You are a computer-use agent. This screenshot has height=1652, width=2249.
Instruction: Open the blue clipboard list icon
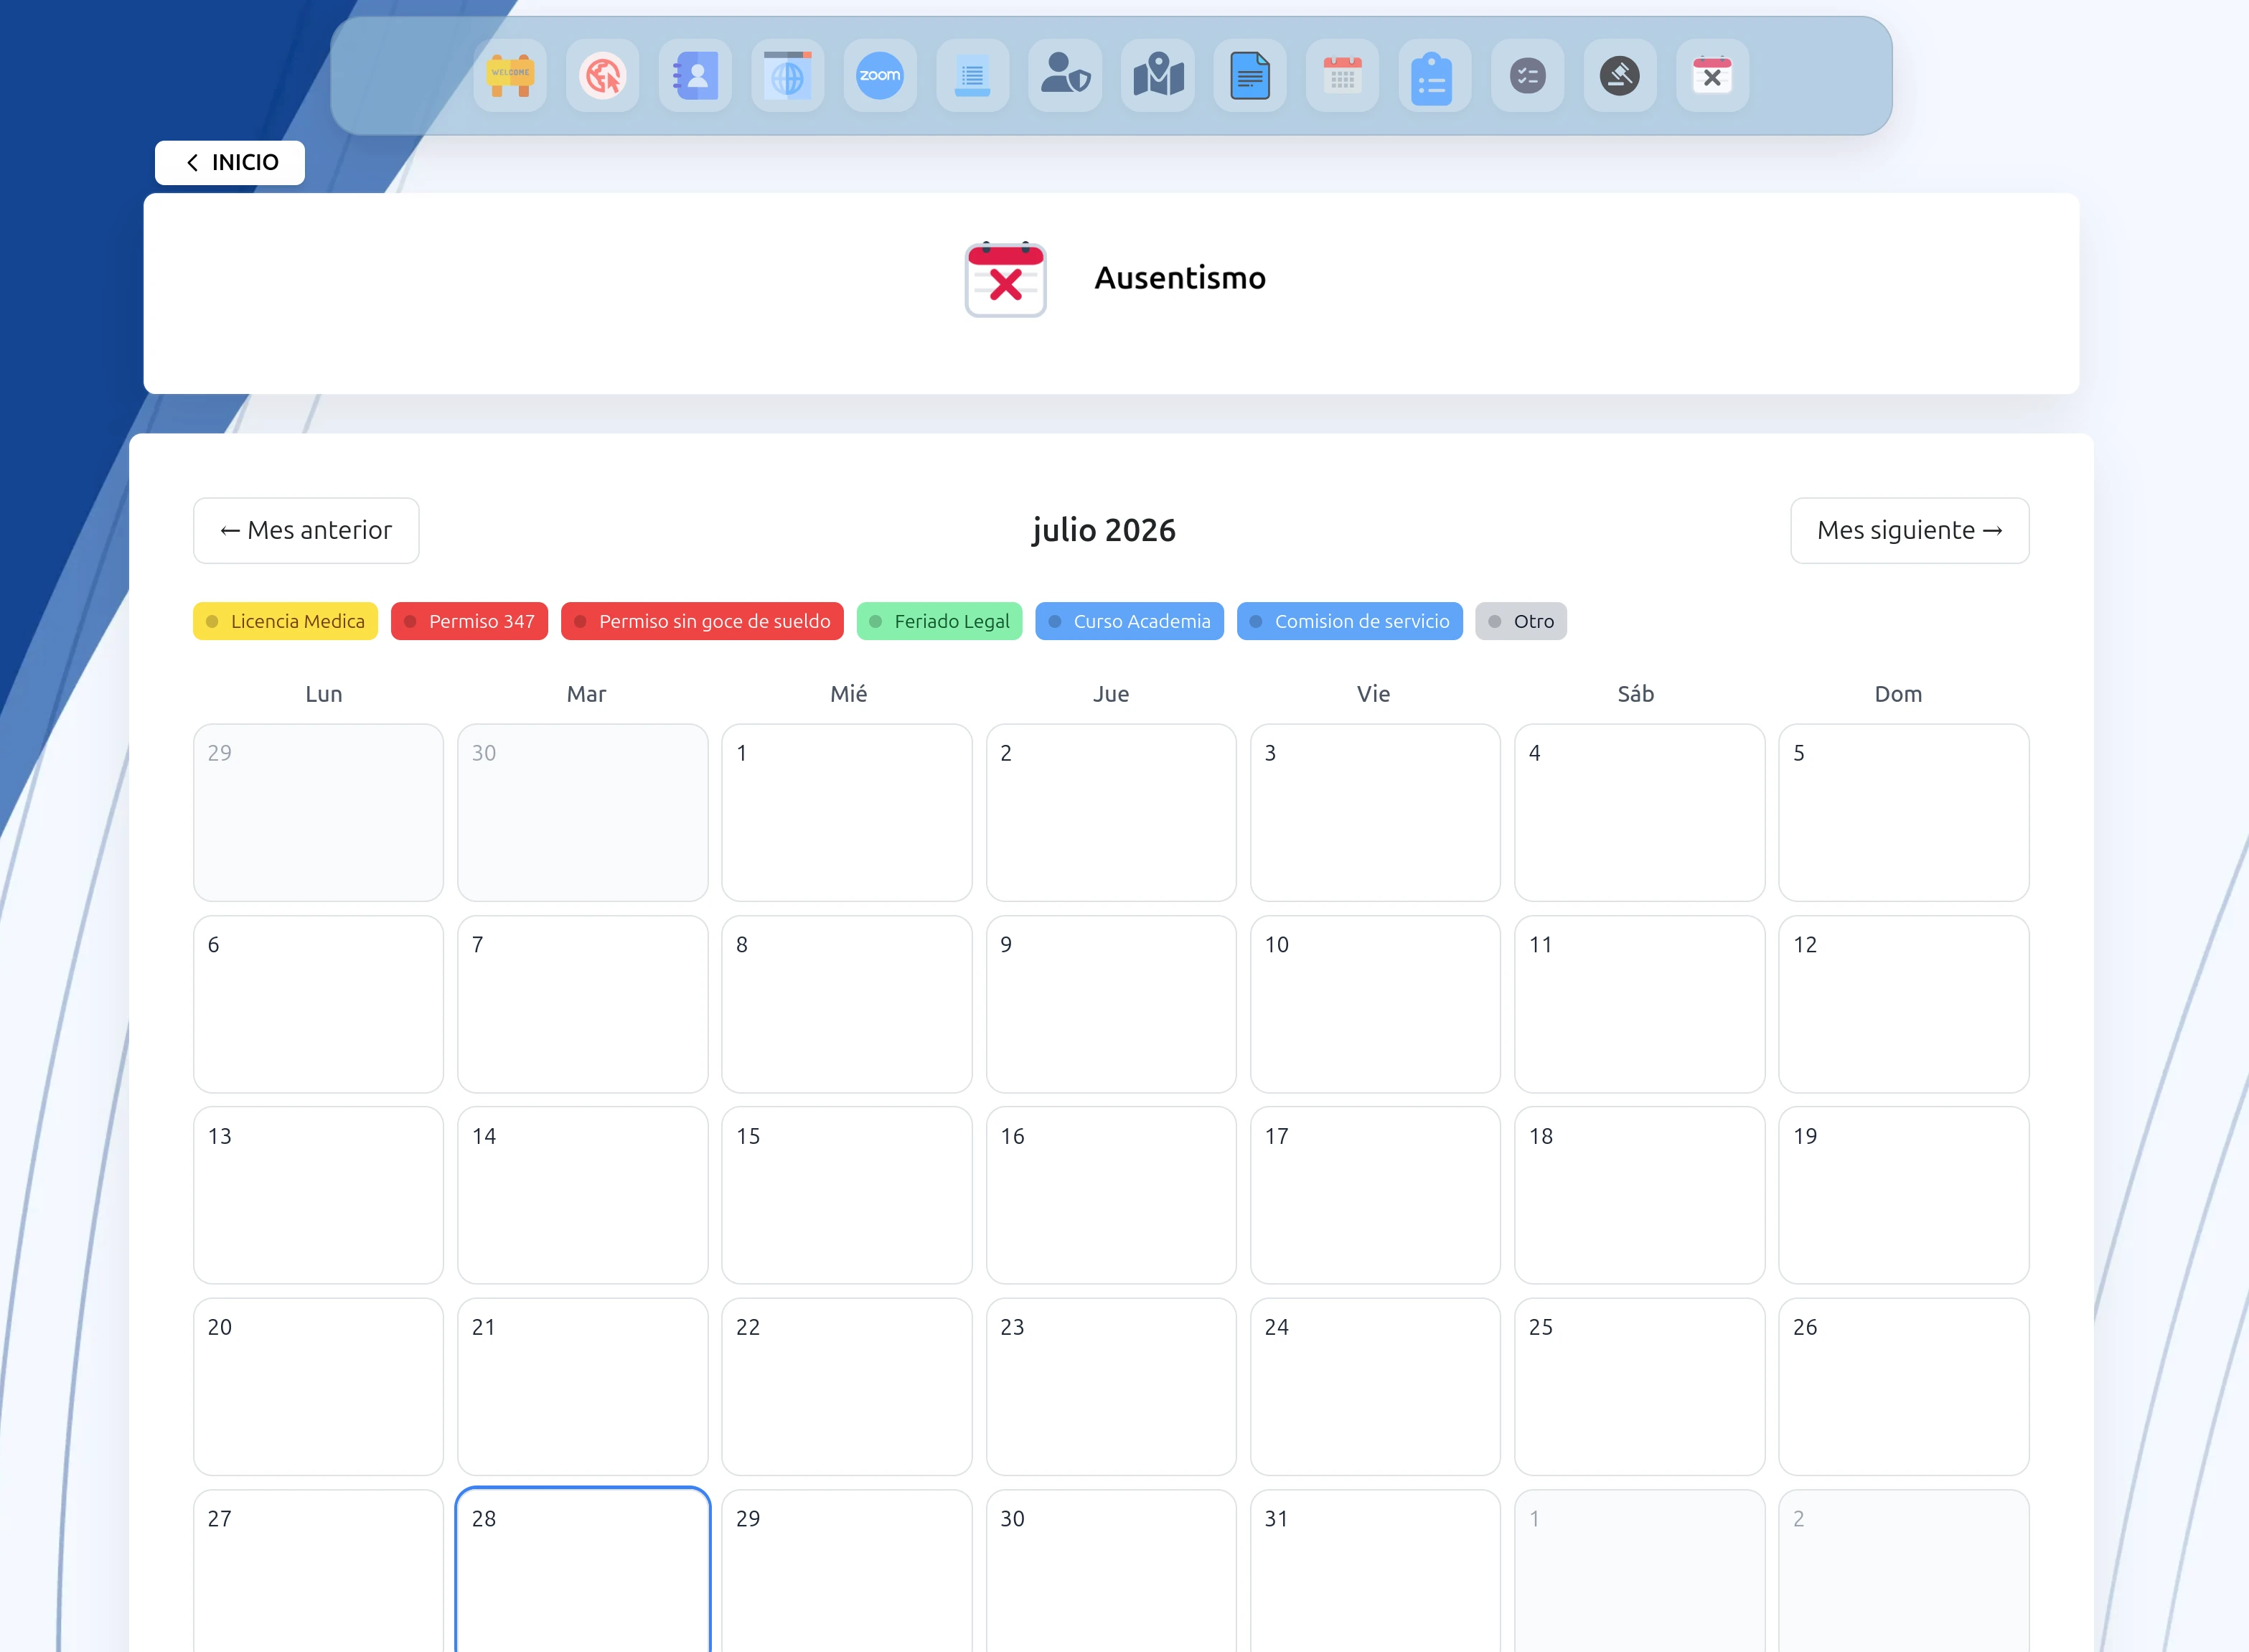click(x=1435, y=76)
